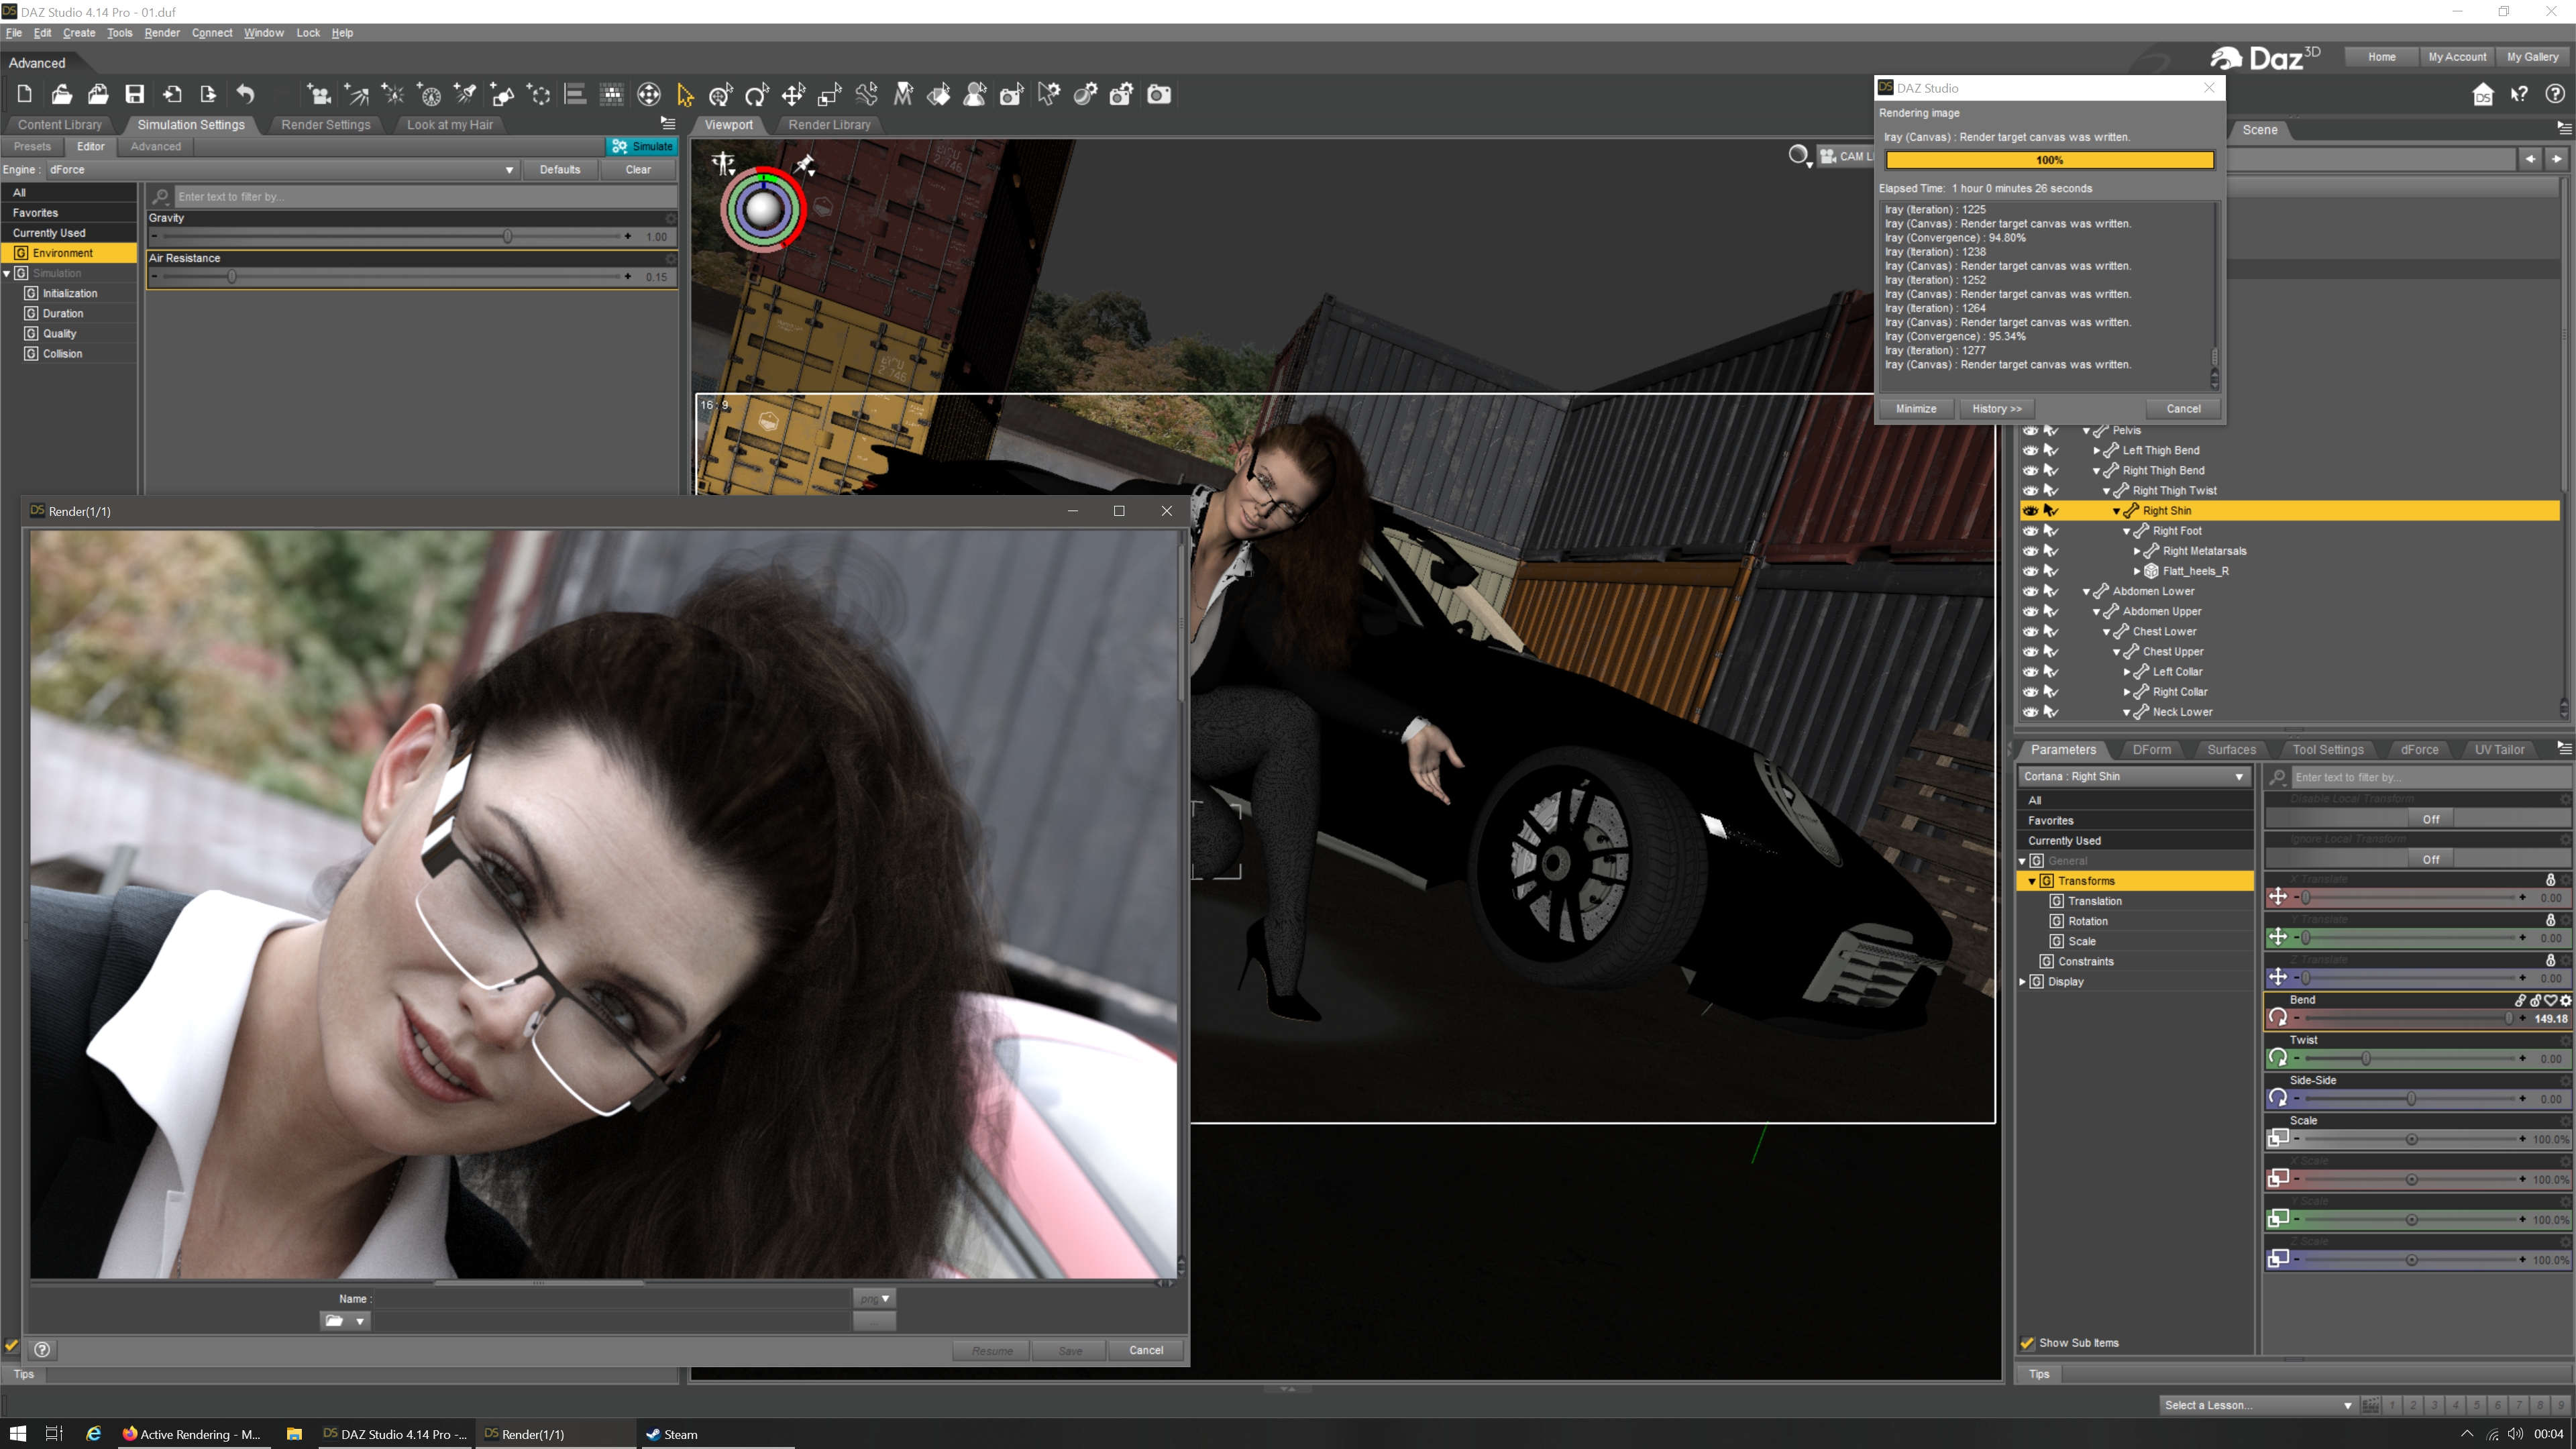Expand the Left Thigh Bend node
2576x1449 pixels.
pos(2096,451)
